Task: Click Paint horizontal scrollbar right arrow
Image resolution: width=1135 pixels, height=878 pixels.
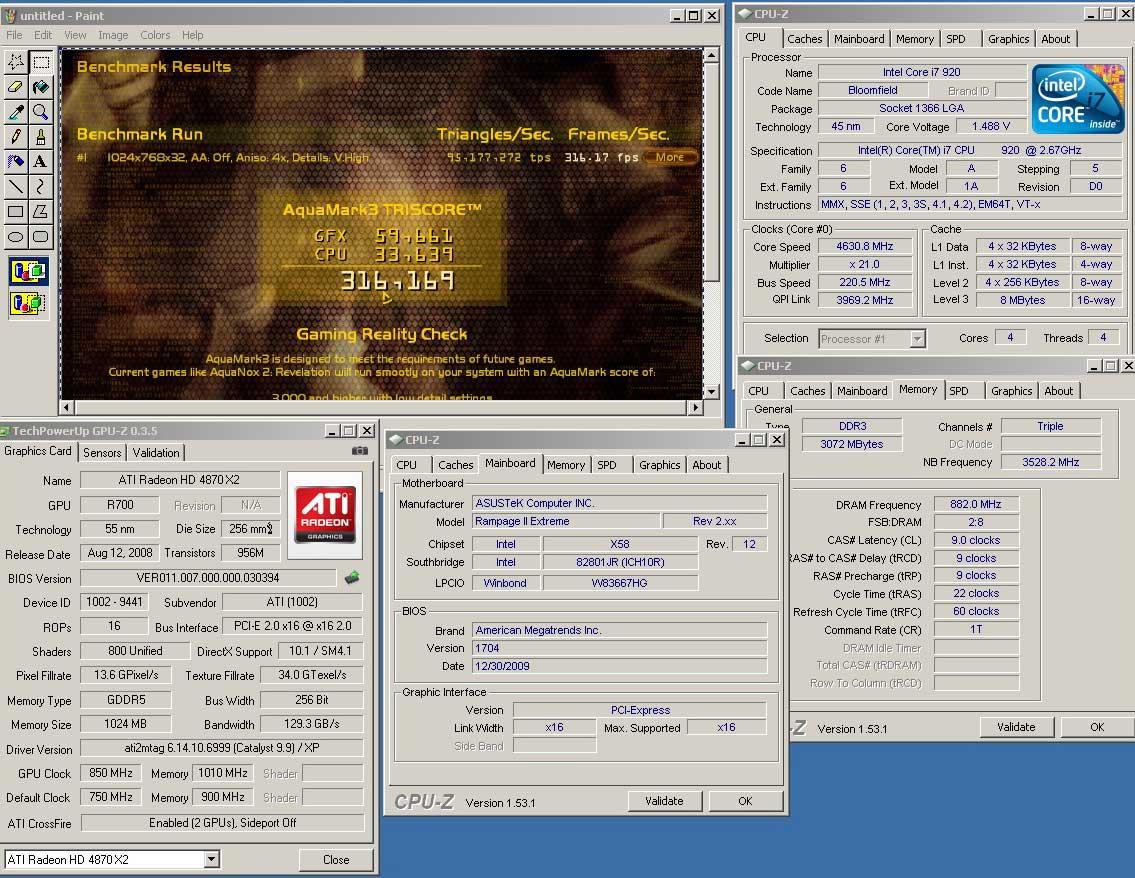Action: click(x=696, y=408)
